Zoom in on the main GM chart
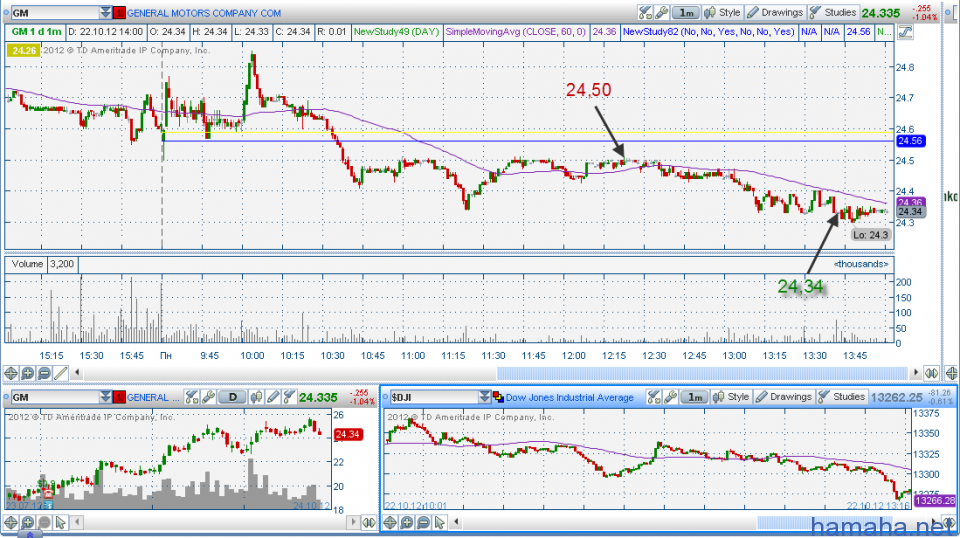960x538 pixels. click(28, 373)
